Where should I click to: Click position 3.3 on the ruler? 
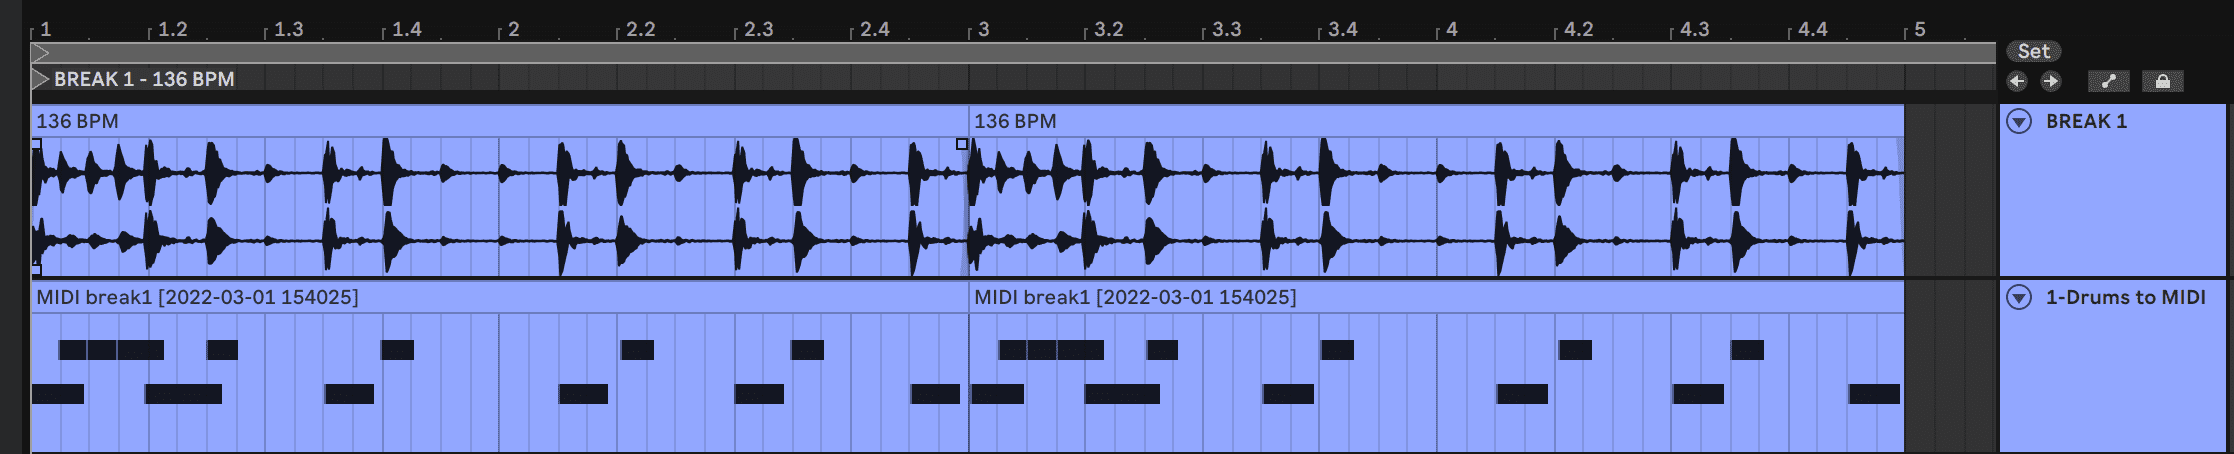coord(1226,29)
